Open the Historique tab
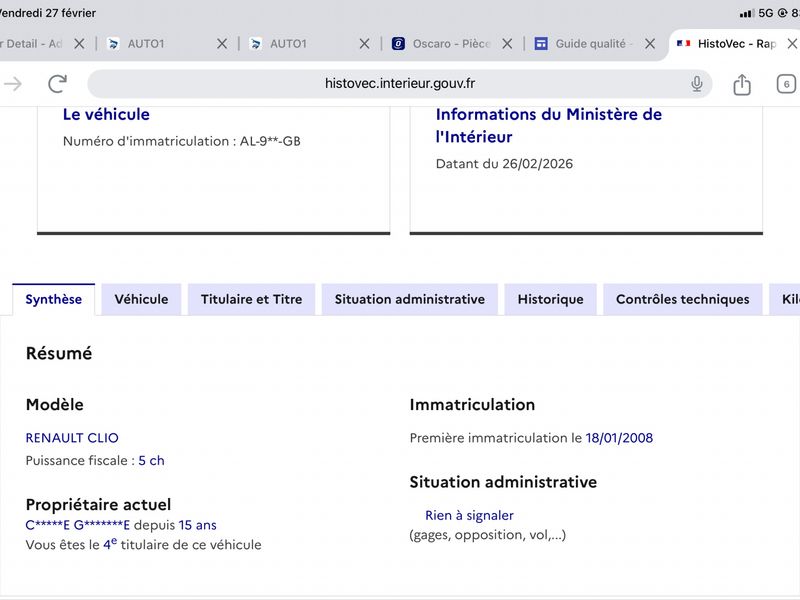800x600 pixels. coord(550,299)
